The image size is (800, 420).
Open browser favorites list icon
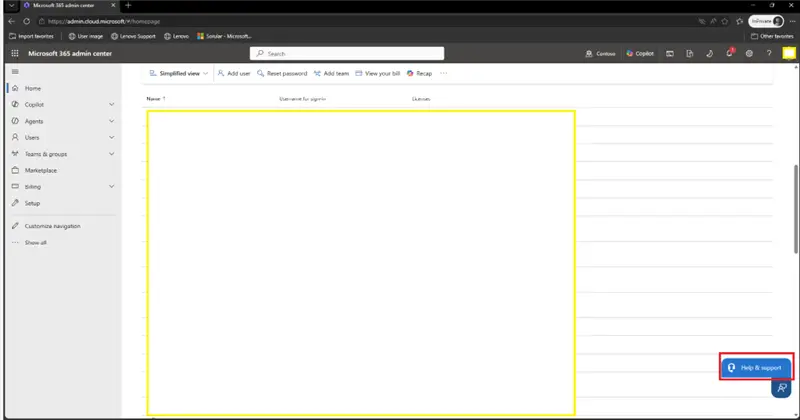(x=739, y=21)
